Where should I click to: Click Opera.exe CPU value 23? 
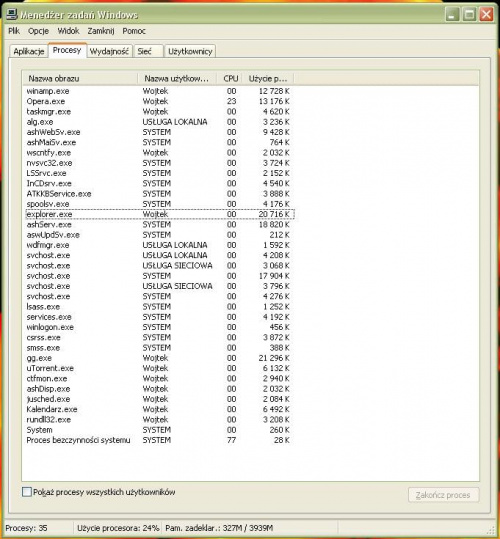[232, 101]
